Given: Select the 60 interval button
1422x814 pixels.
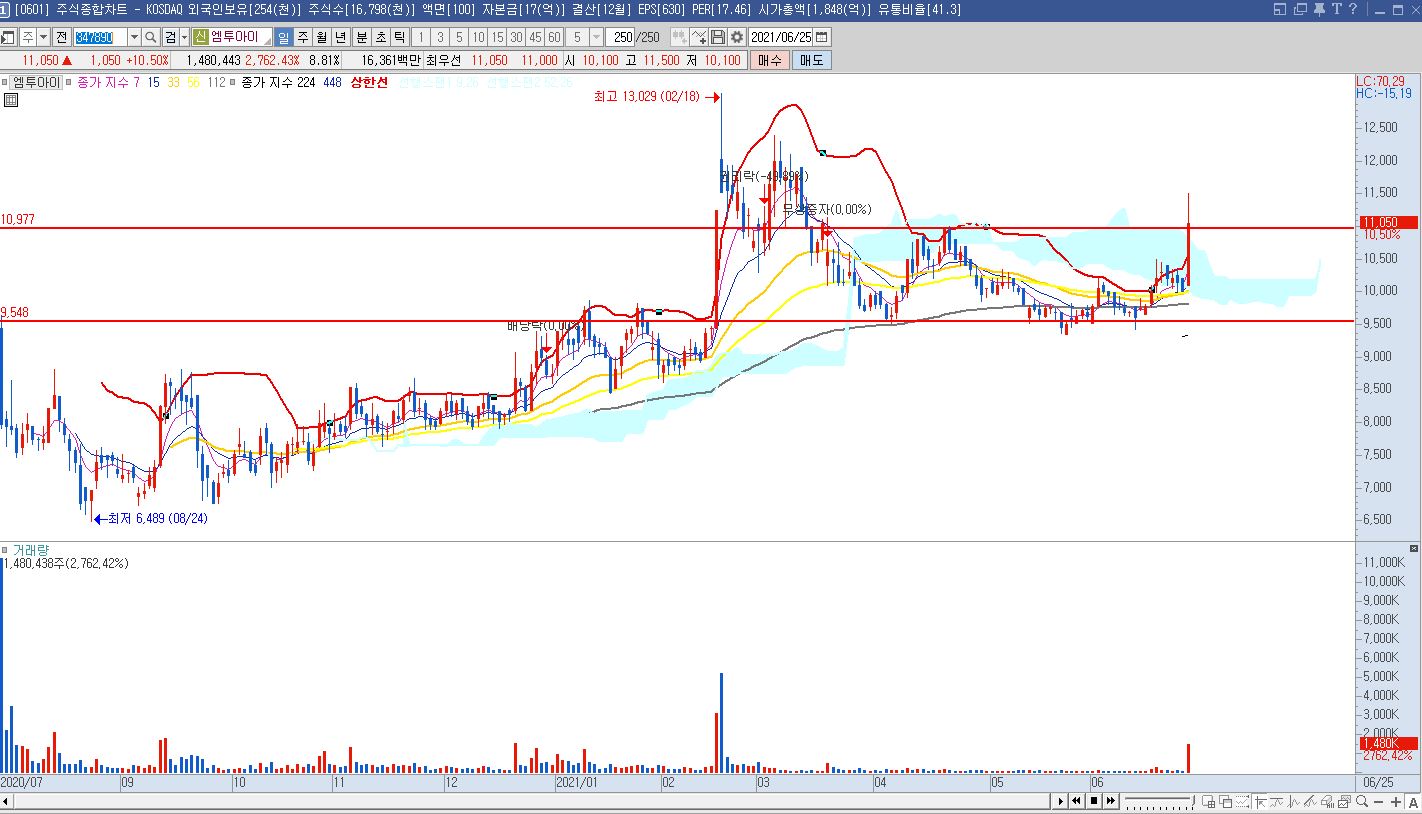Looking at the screenshot, I should click(554, 37).
